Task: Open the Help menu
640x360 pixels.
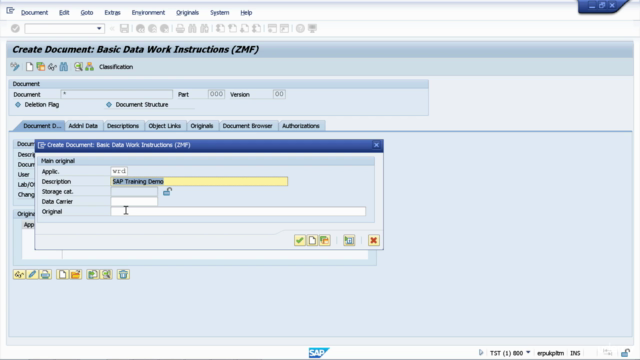Action: pyautogui.click(x=246, y=13)
